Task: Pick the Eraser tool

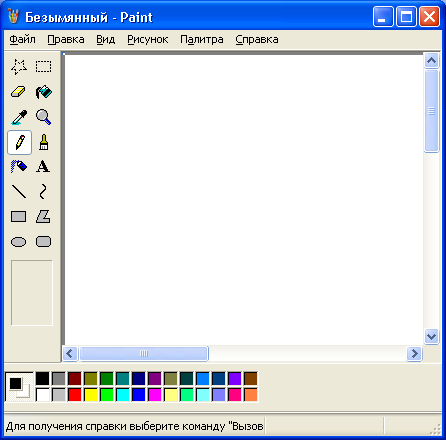Action: tap(19, 92)
